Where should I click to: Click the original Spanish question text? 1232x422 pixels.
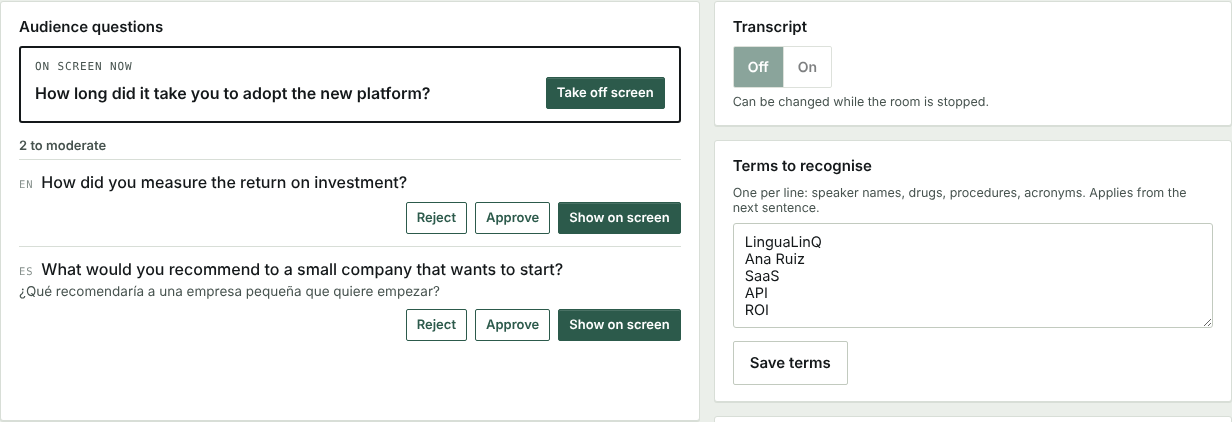point(229,291)
